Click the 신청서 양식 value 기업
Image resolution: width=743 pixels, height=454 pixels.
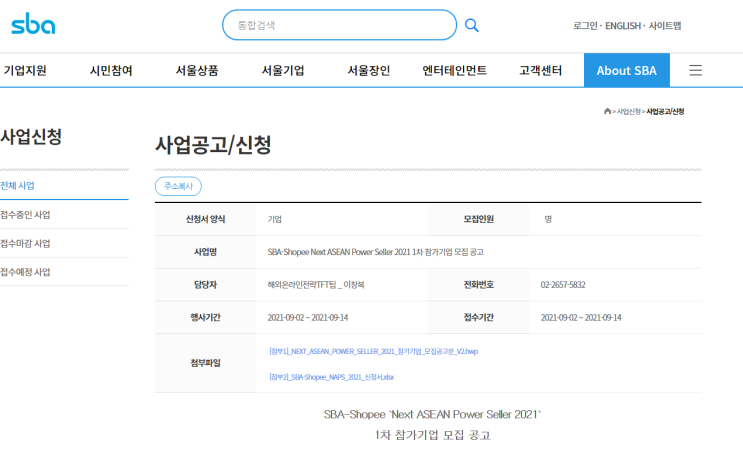coord(274,219)
